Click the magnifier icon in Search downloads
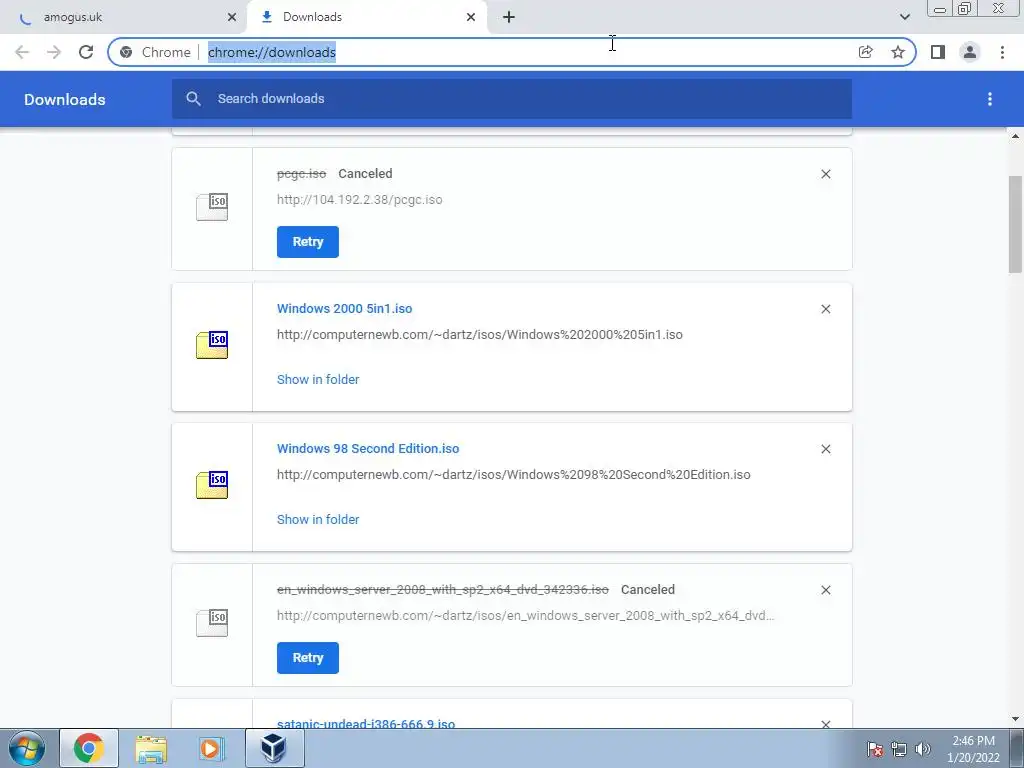The image size is (1024, 768). 193,99
